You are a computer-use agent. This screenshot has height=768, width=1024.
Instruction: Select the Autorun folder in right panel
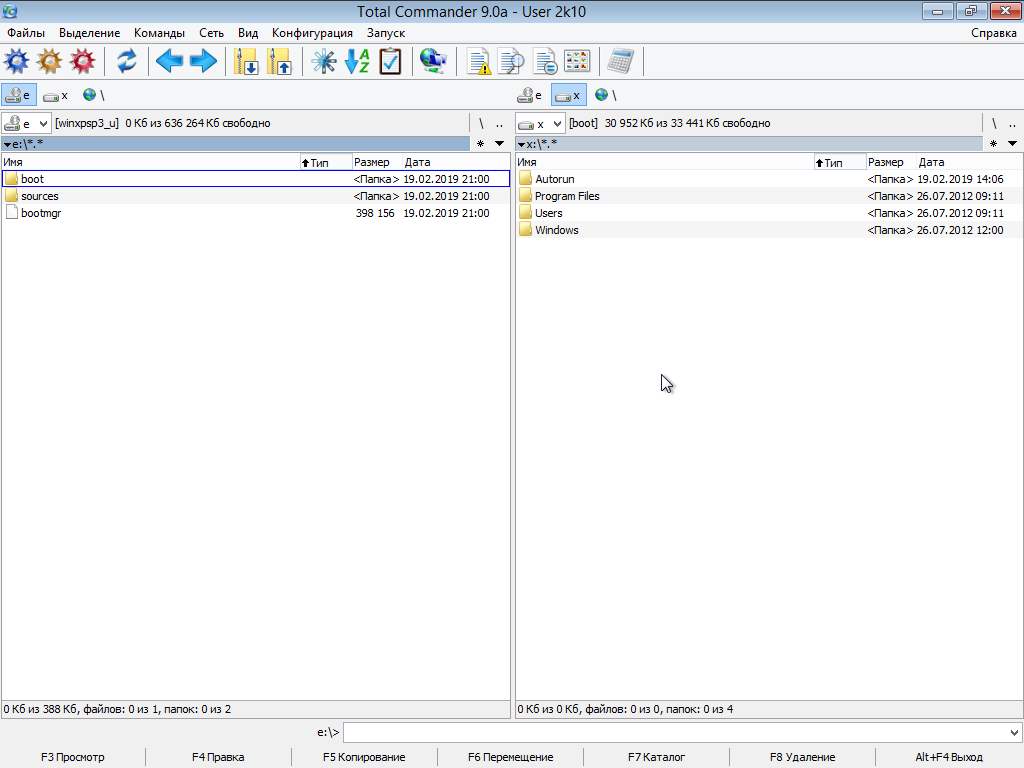click(769, 179)
